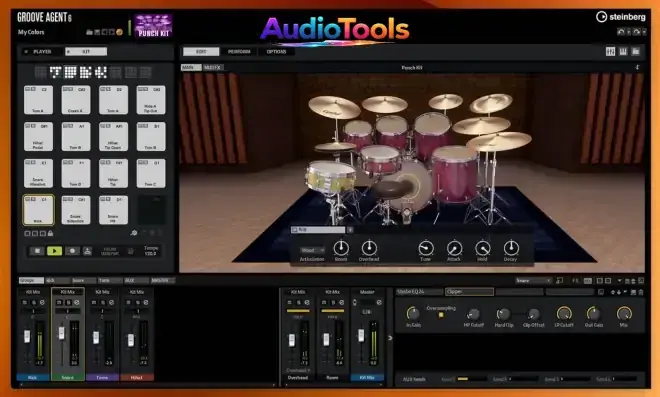This screenshot has height=397, width=660.
Task: Switch to the Kit tab
Action: click(86, 51)
